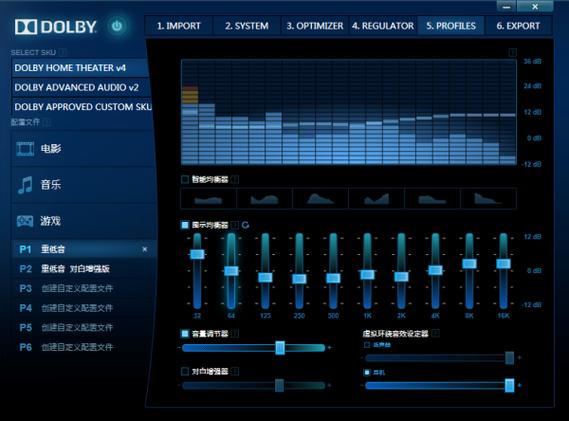Click the Dolby logo
This screenshot has width=569, height=421.
[x=56, y=26]
